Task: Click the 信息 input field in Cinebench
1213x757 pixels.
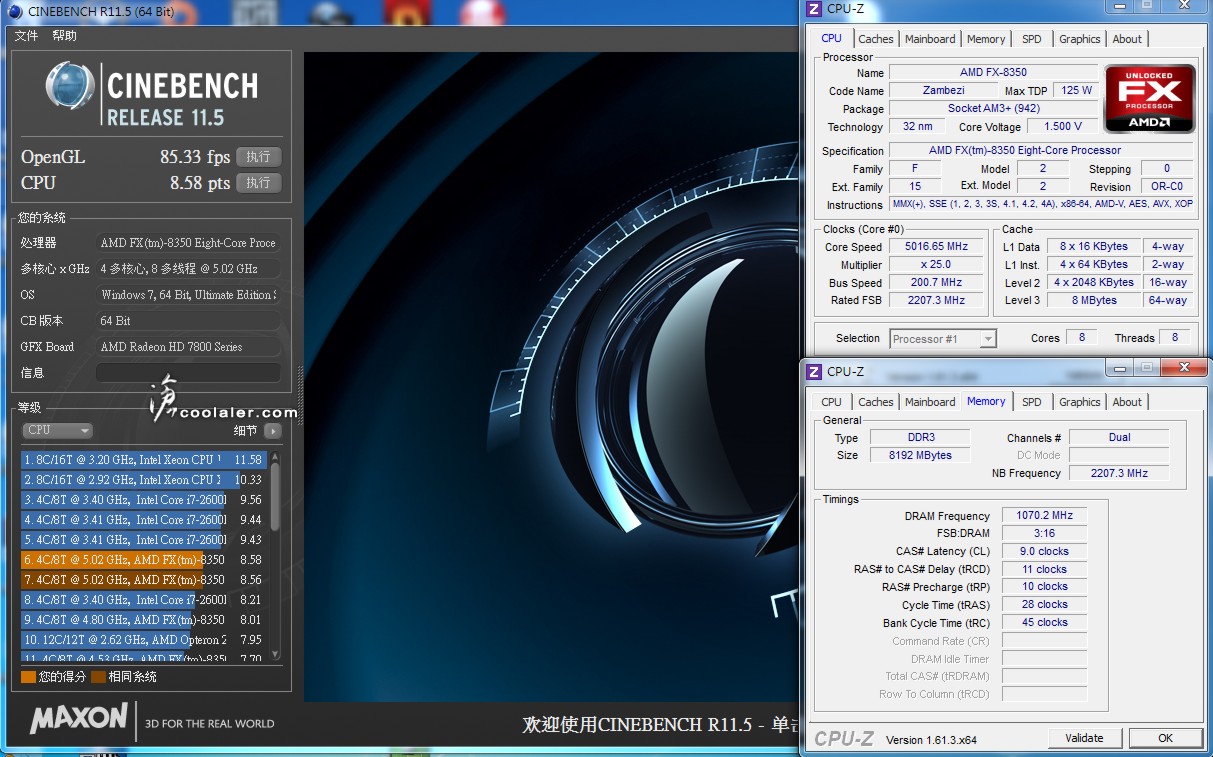Action: (188, 373)
